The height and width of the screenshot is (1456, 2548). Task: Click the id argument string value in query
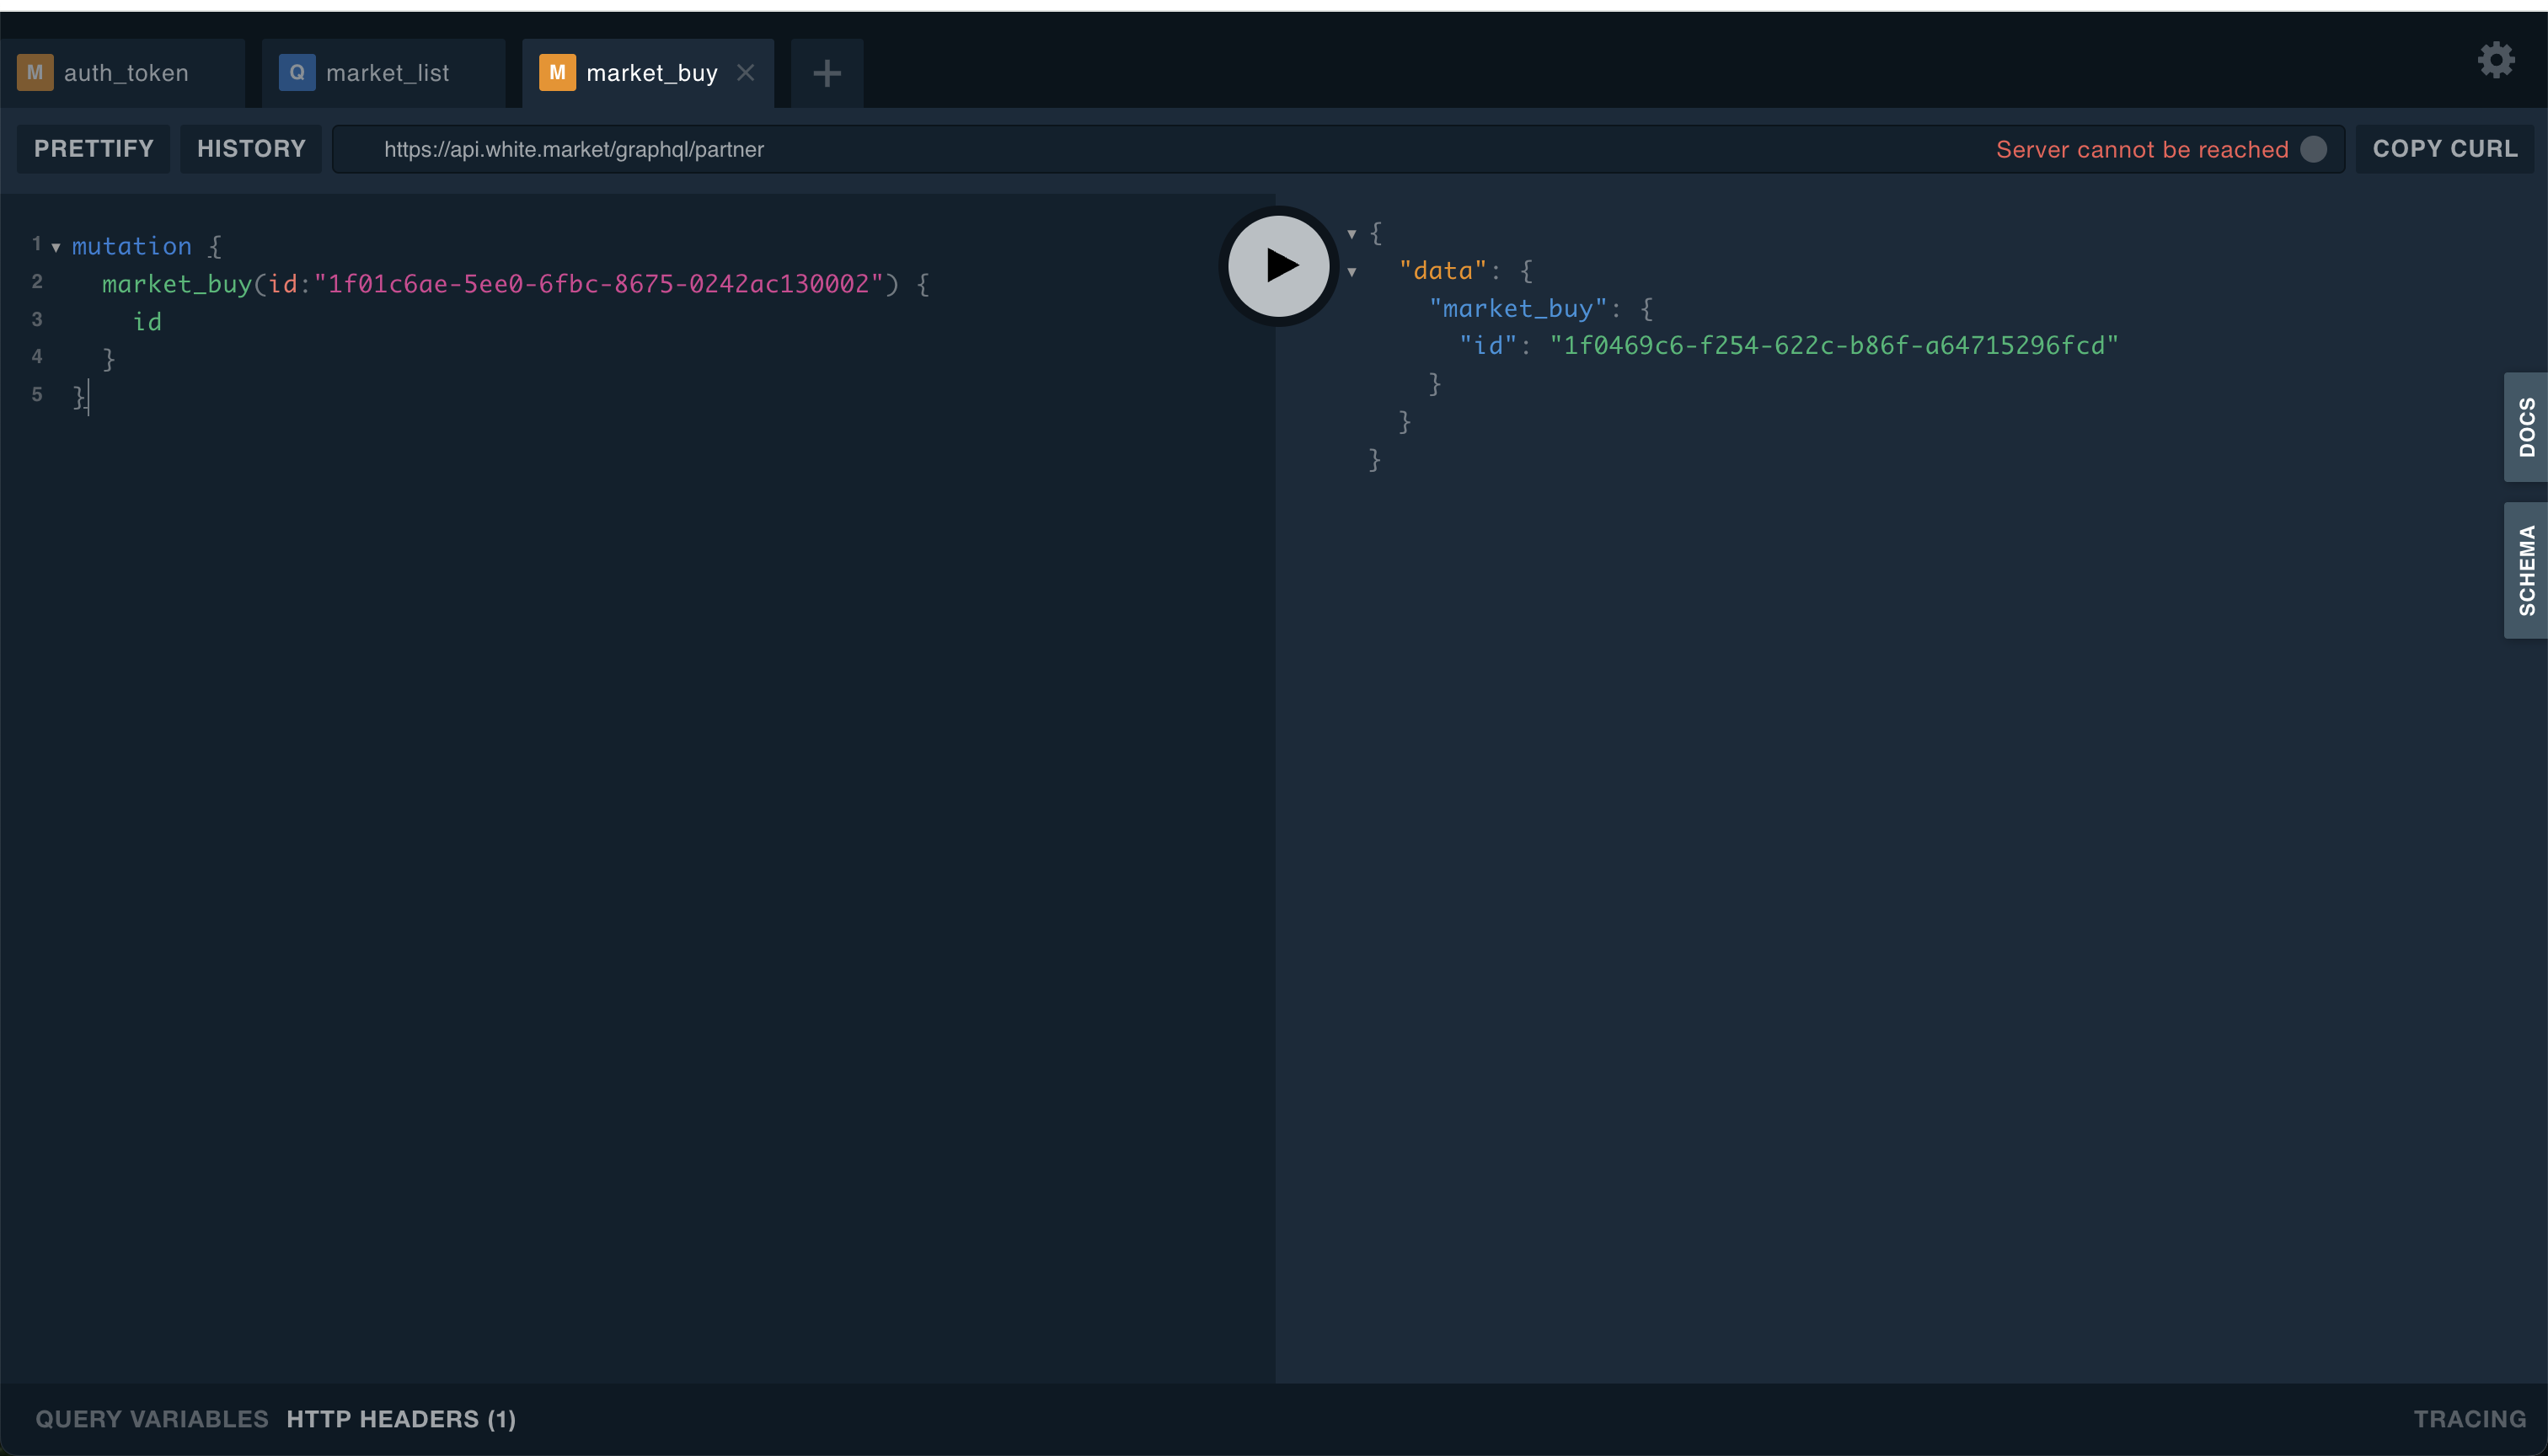pyautogui.click(x=599, y=284)
